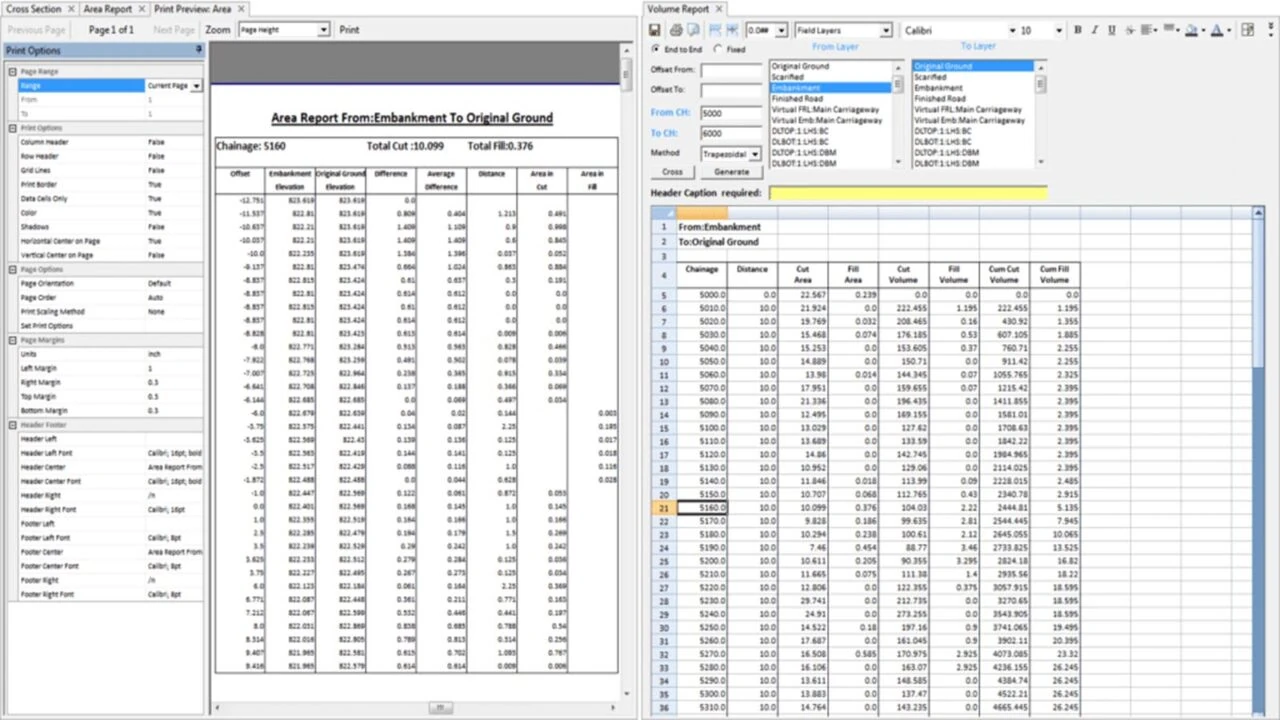Click the Bold formatting icon
The image size is (1280, 720).
point(1078,30)
